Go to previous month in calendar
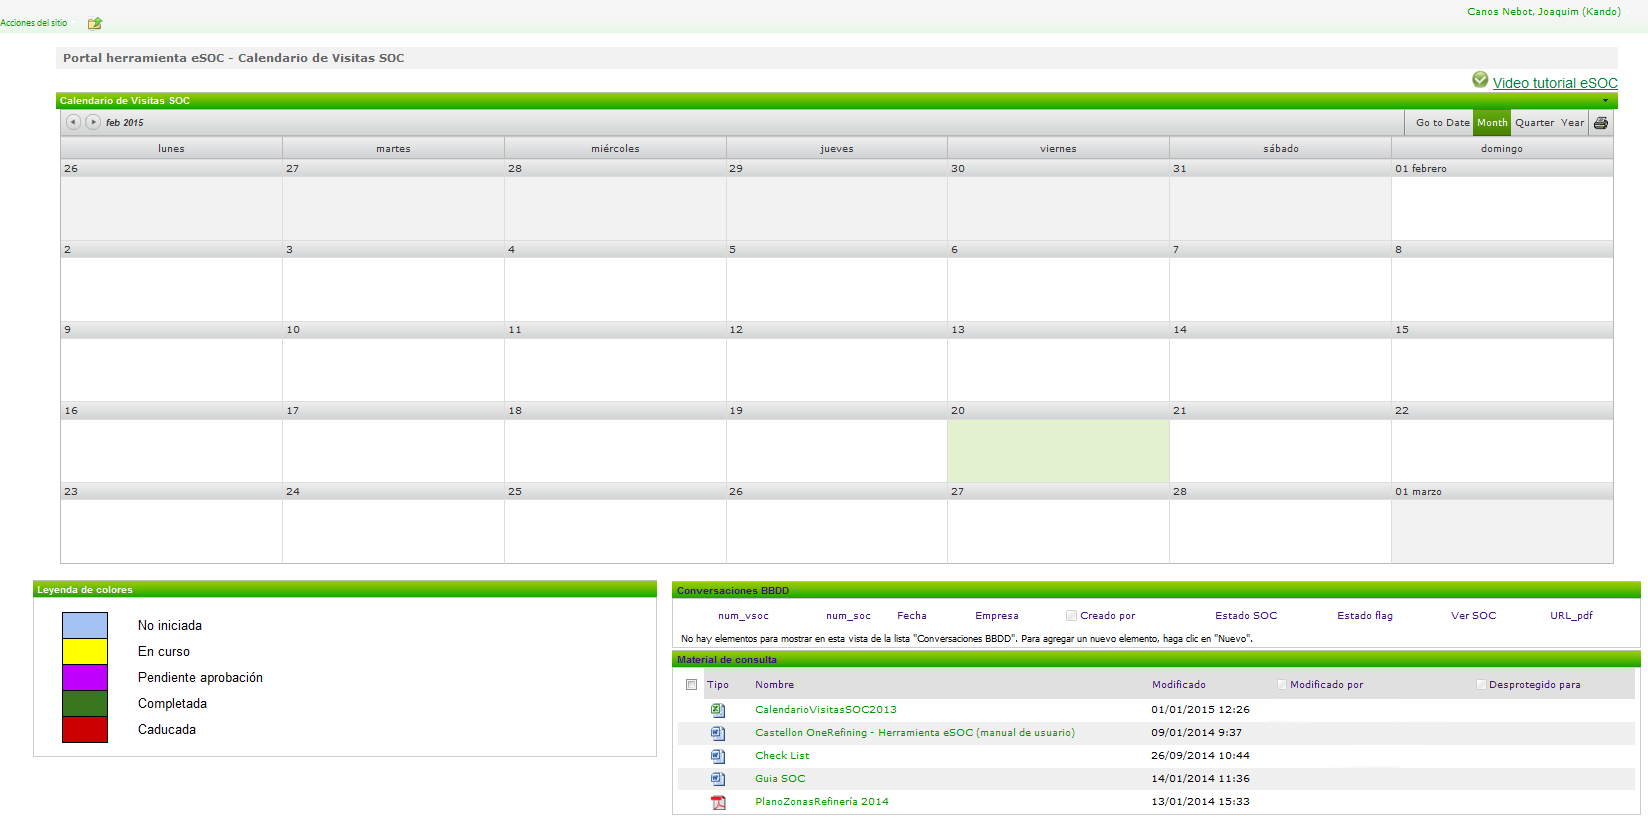This screenshot has width=1648, height=827. [73, 122]
